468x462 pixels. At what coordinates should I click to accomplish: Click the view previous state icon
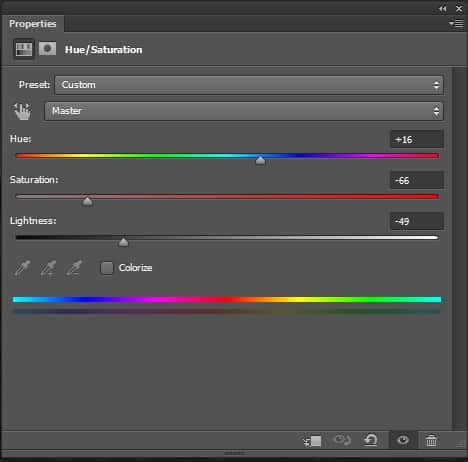[342, 440]
